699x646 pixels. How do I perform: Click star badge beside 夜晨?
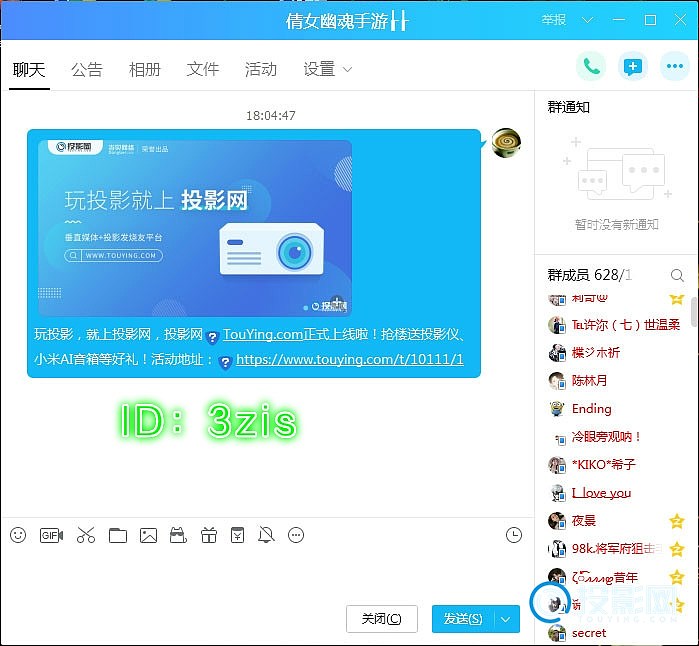[677, 520]
